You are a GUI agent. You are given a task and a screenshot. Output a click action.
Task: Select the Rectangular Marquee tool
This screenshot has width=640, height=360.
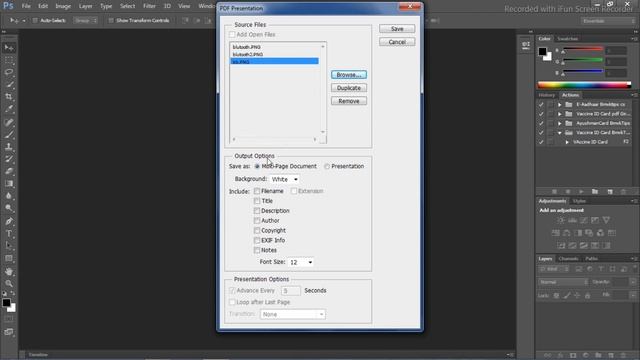9,60
